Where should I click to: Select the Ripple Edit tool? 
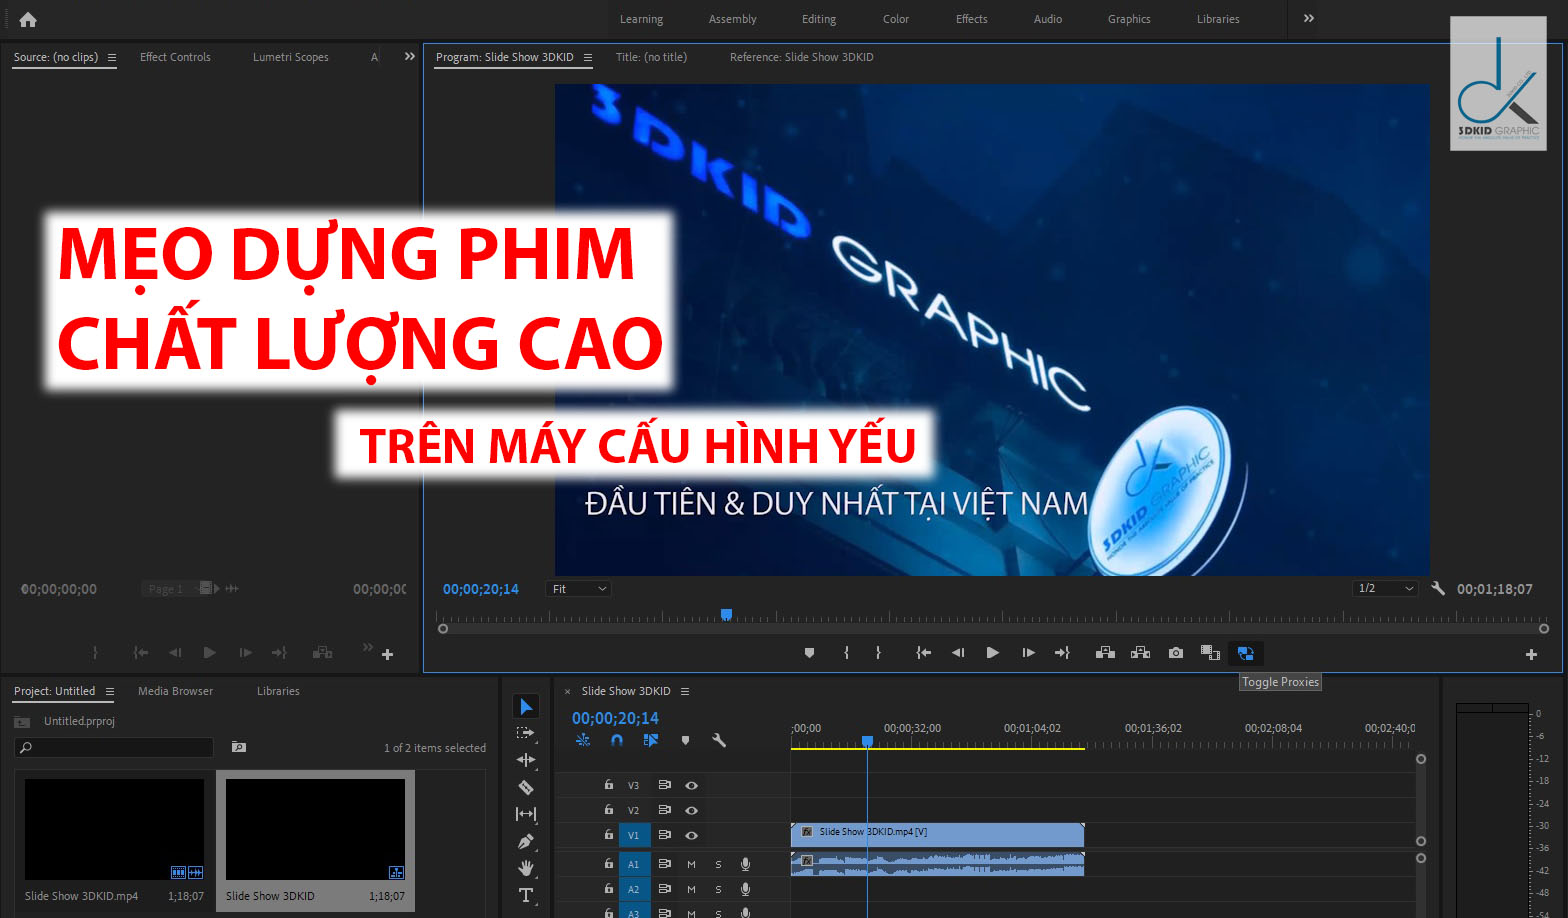(x=526, y=760)
